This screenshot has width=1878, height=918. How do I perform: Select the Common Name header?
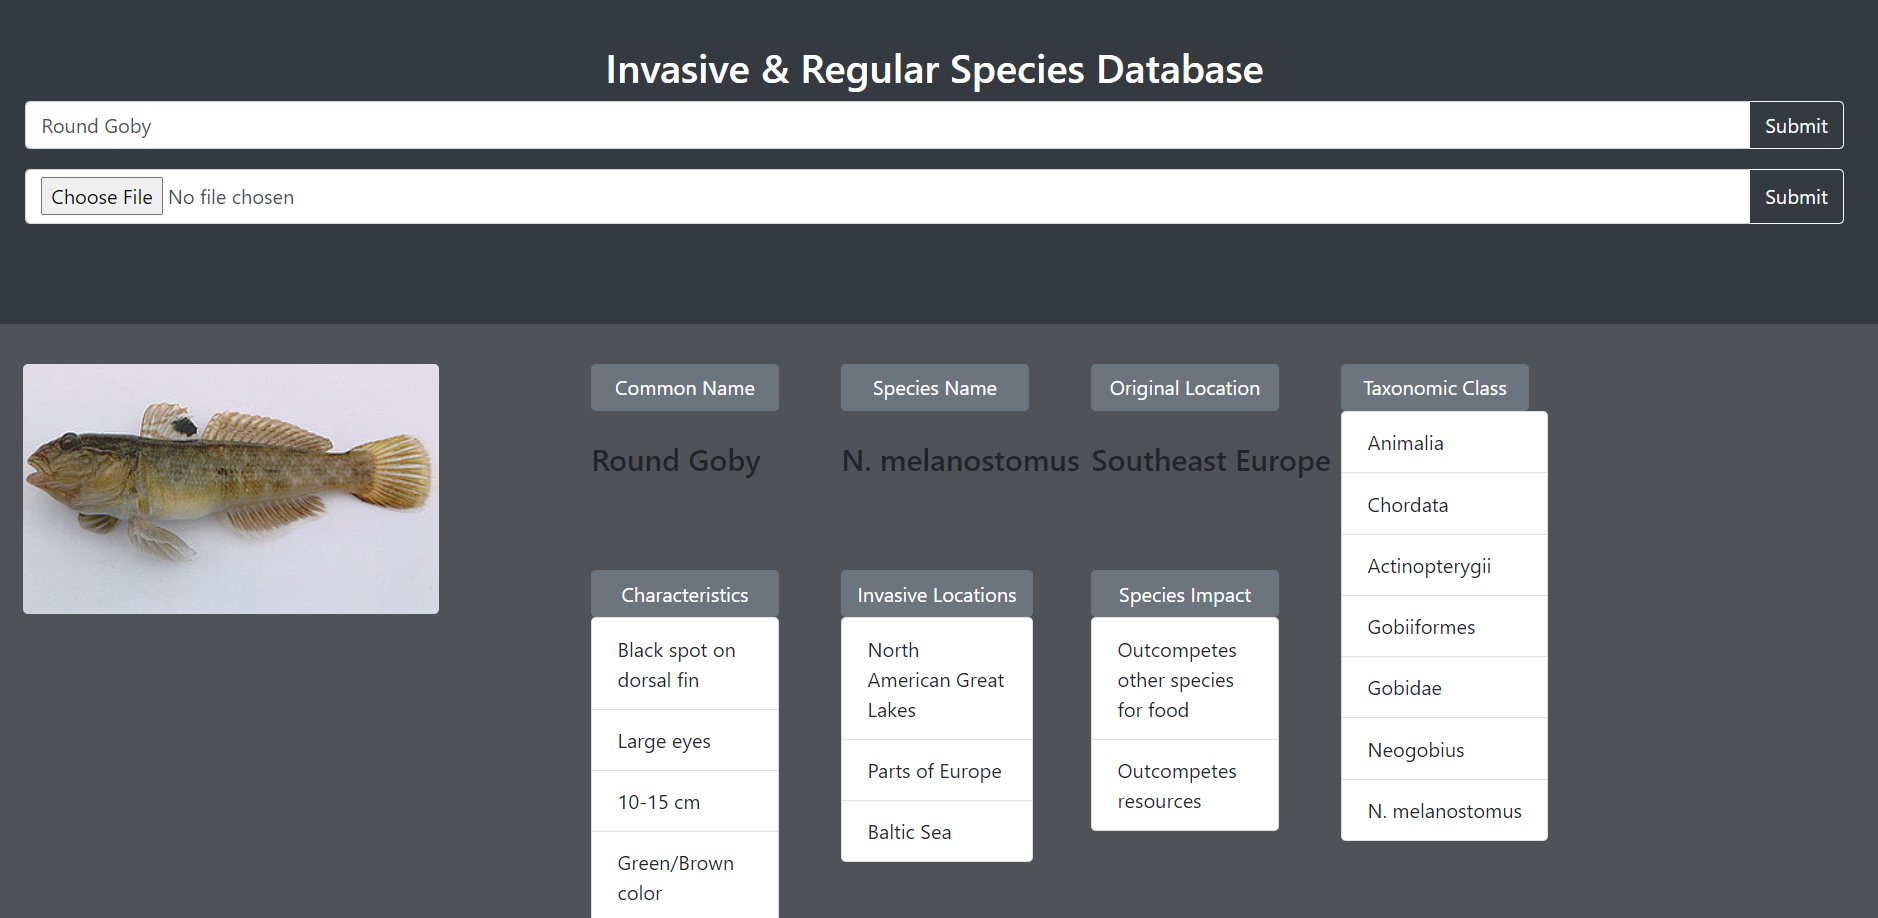(684, 387)
